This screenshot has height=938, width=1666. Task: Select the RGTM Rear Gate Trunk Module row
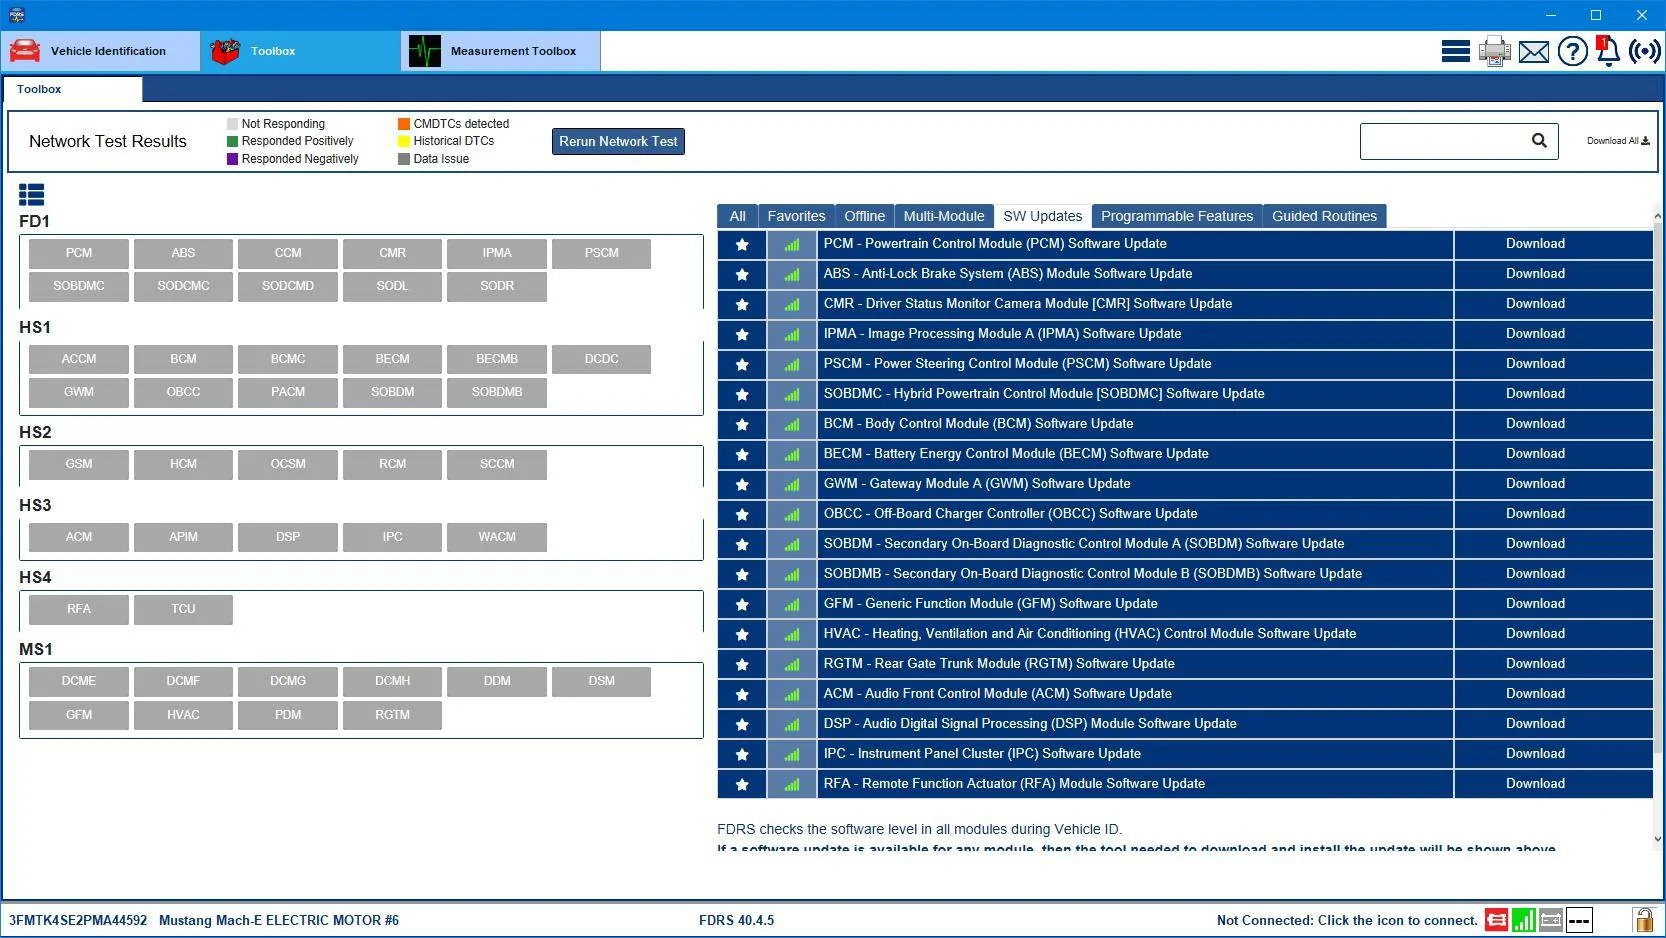tap(1135, 664)
